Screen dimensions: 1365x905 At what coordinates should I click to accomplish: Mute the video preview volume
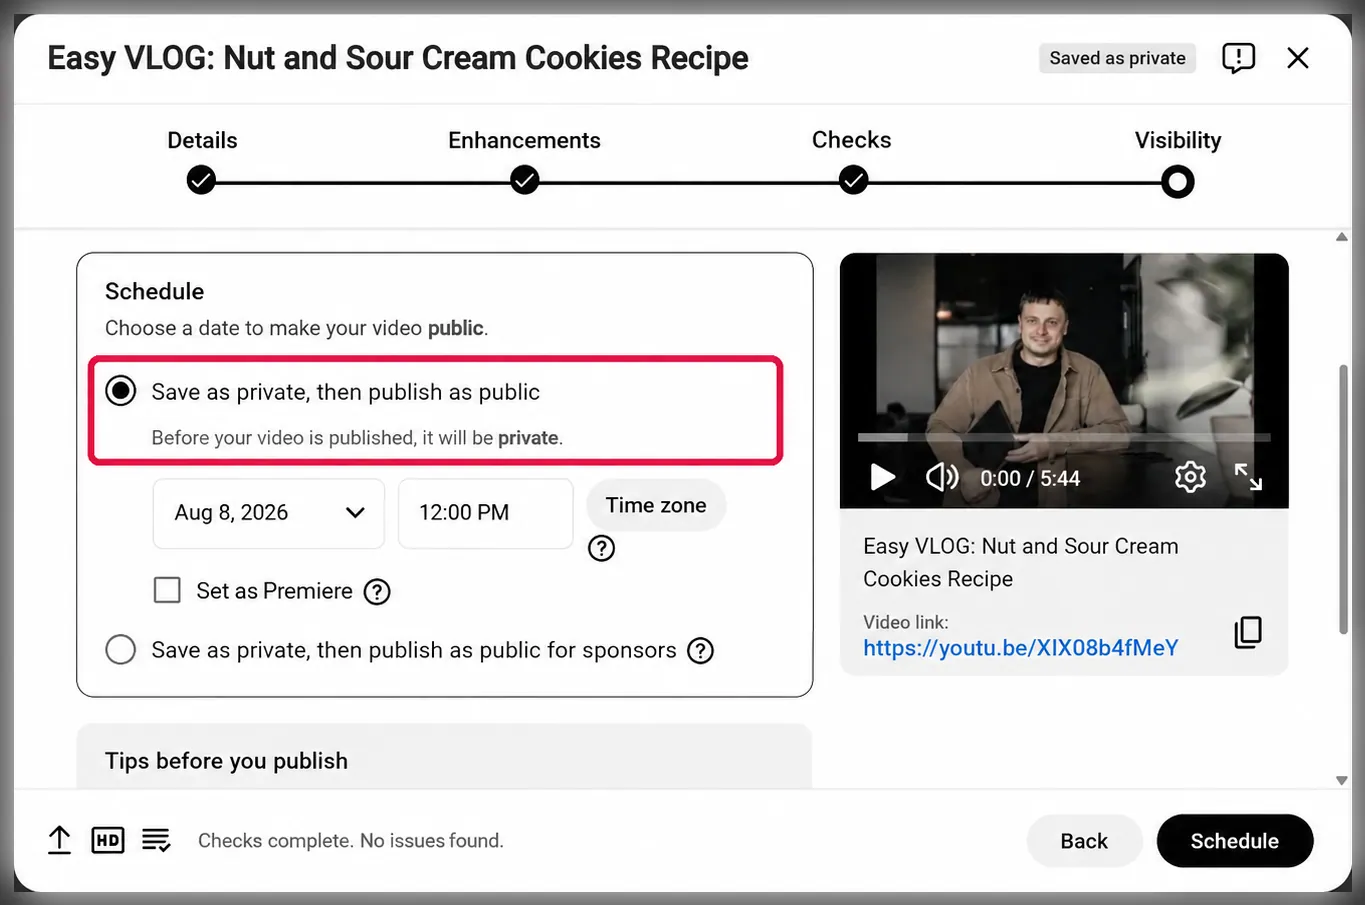[941, 477]
